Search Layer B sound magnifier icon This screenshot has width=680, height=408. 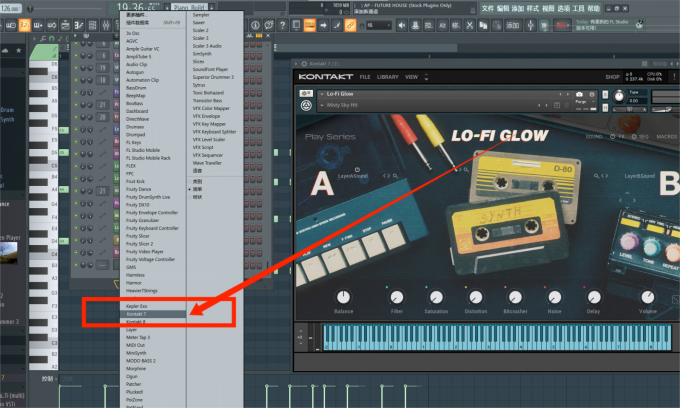click(596, 176)
